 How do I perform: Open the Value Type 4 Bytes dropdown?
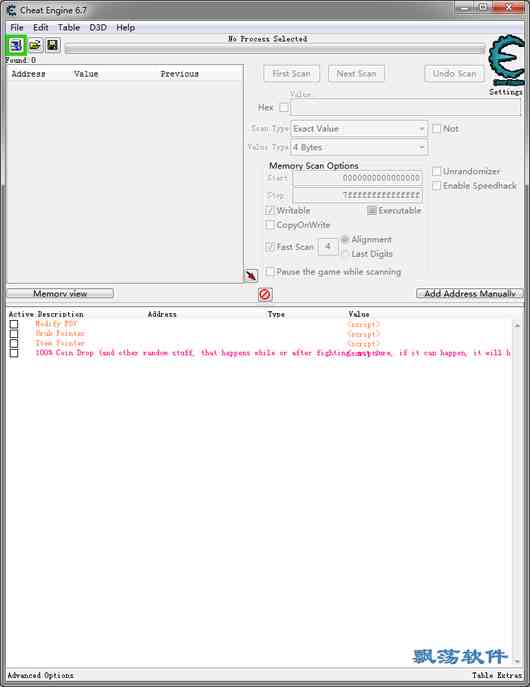(359, 147)
